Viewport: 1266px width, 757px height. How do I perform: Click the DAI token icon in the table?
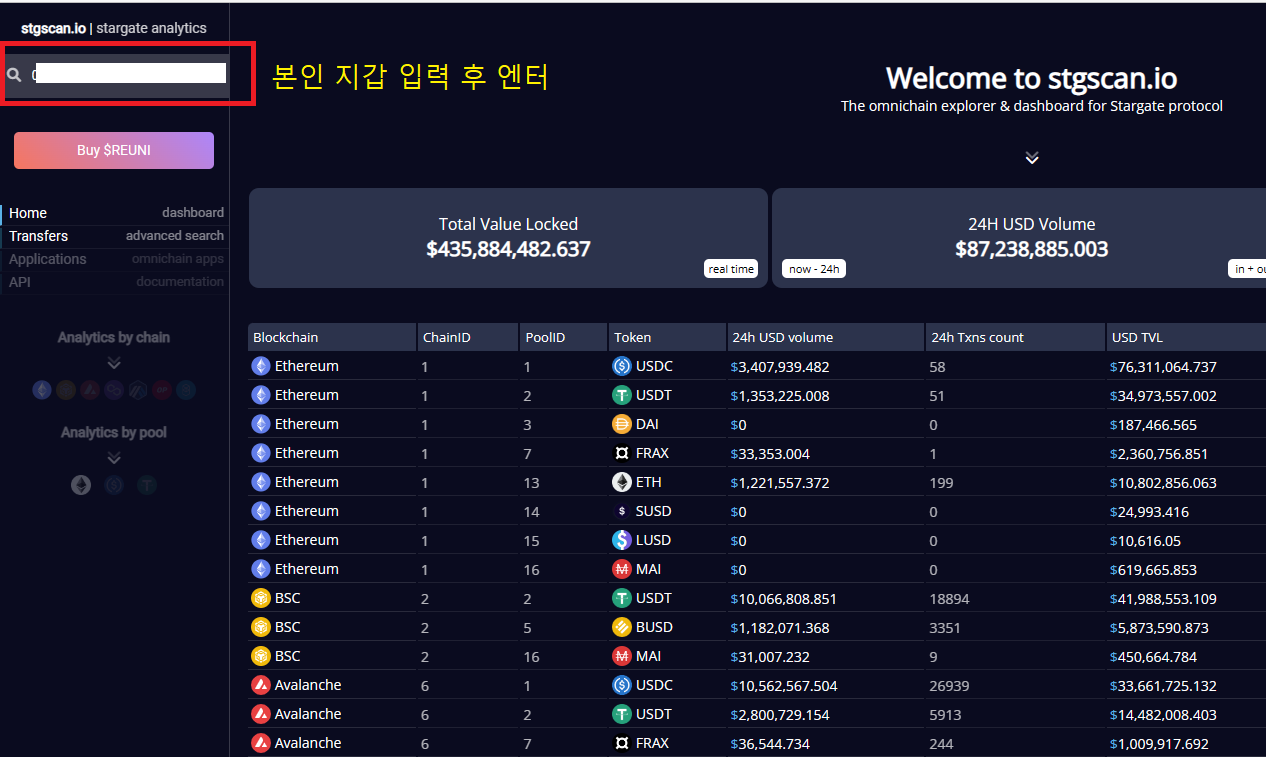click(622, 424)
